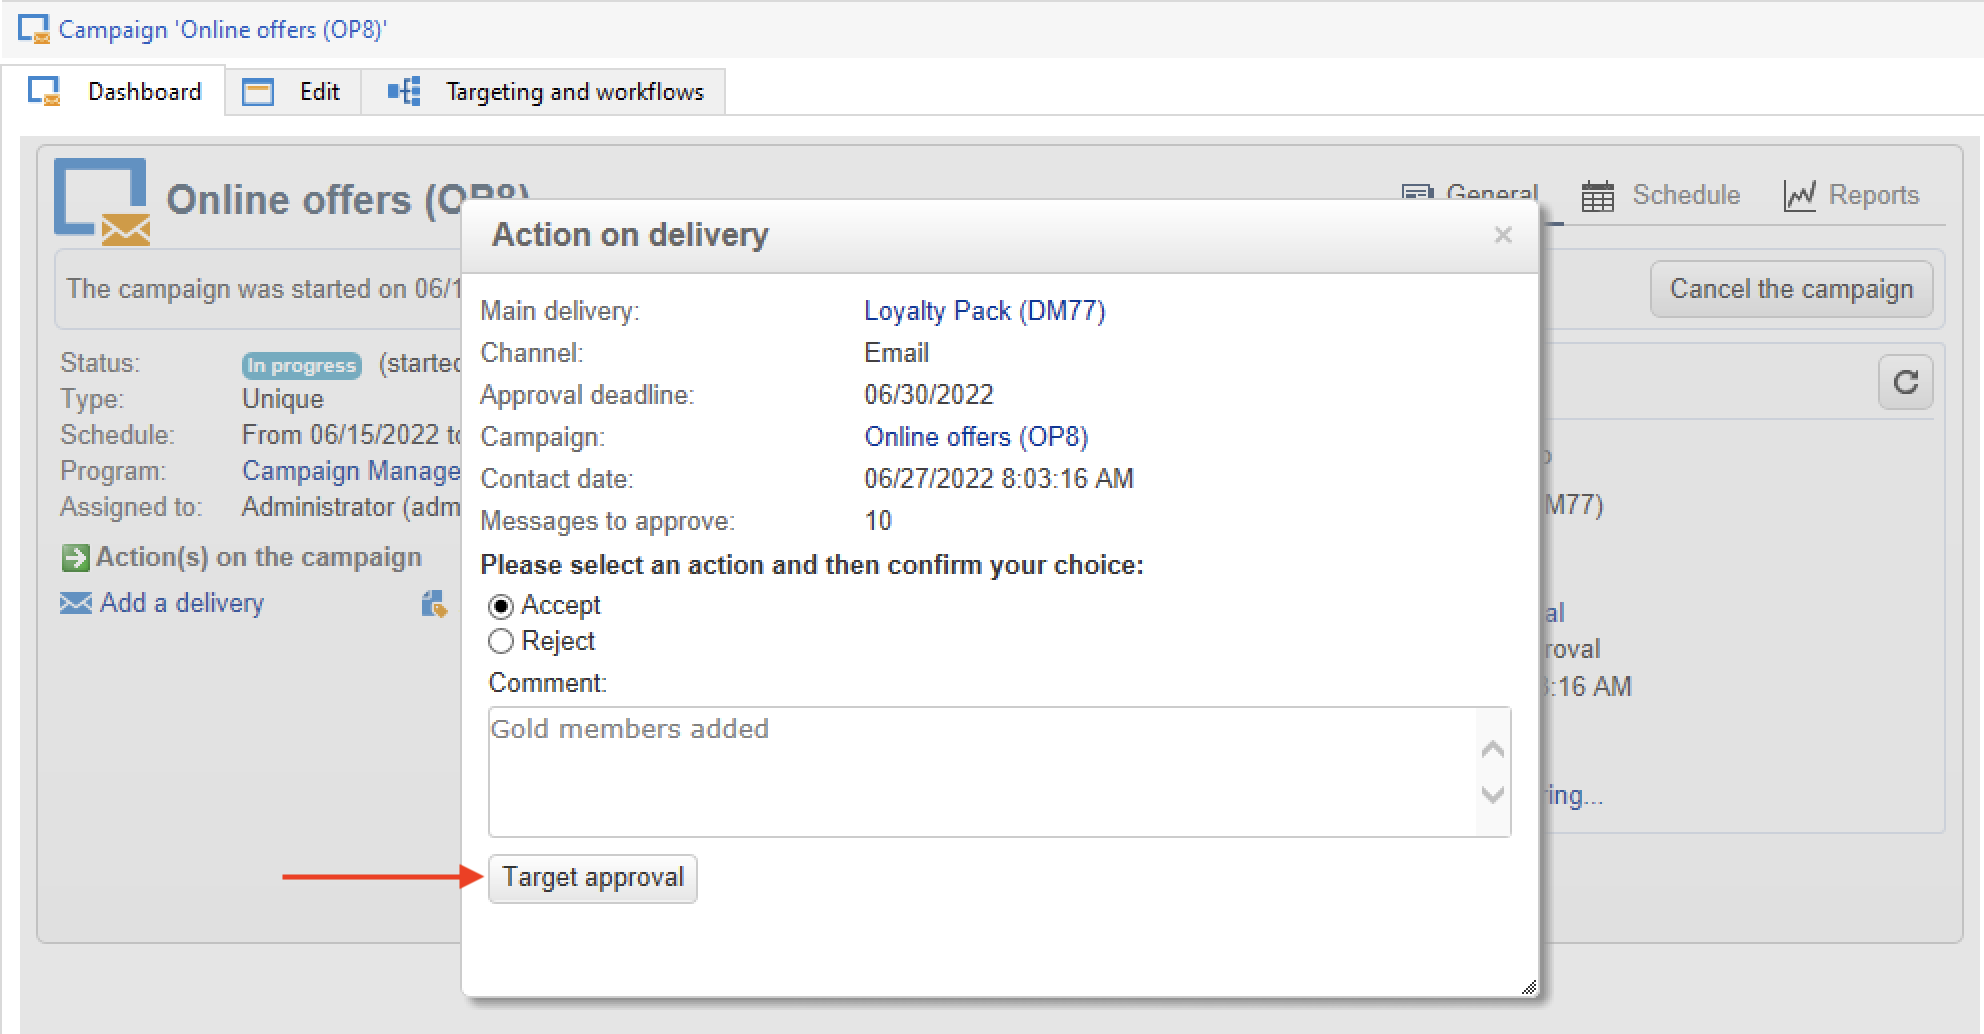
Task: Select the Reject radio button
Action: pos(501,641)
